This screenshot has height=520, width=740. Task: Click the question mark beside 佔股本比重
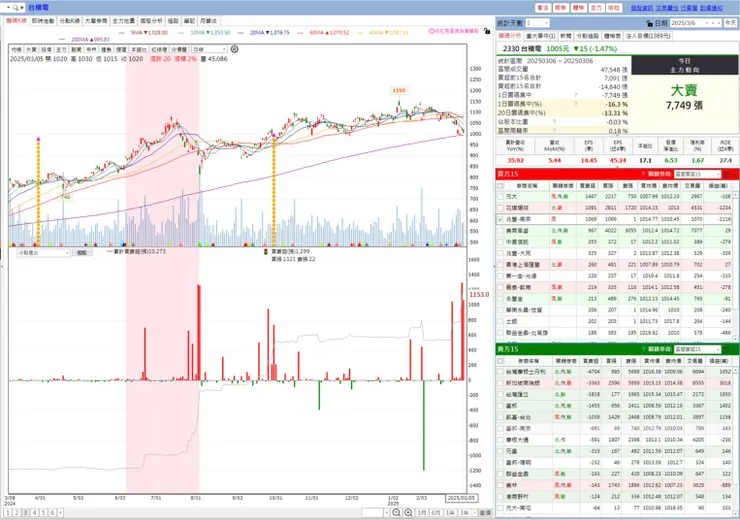click(555, 122)
